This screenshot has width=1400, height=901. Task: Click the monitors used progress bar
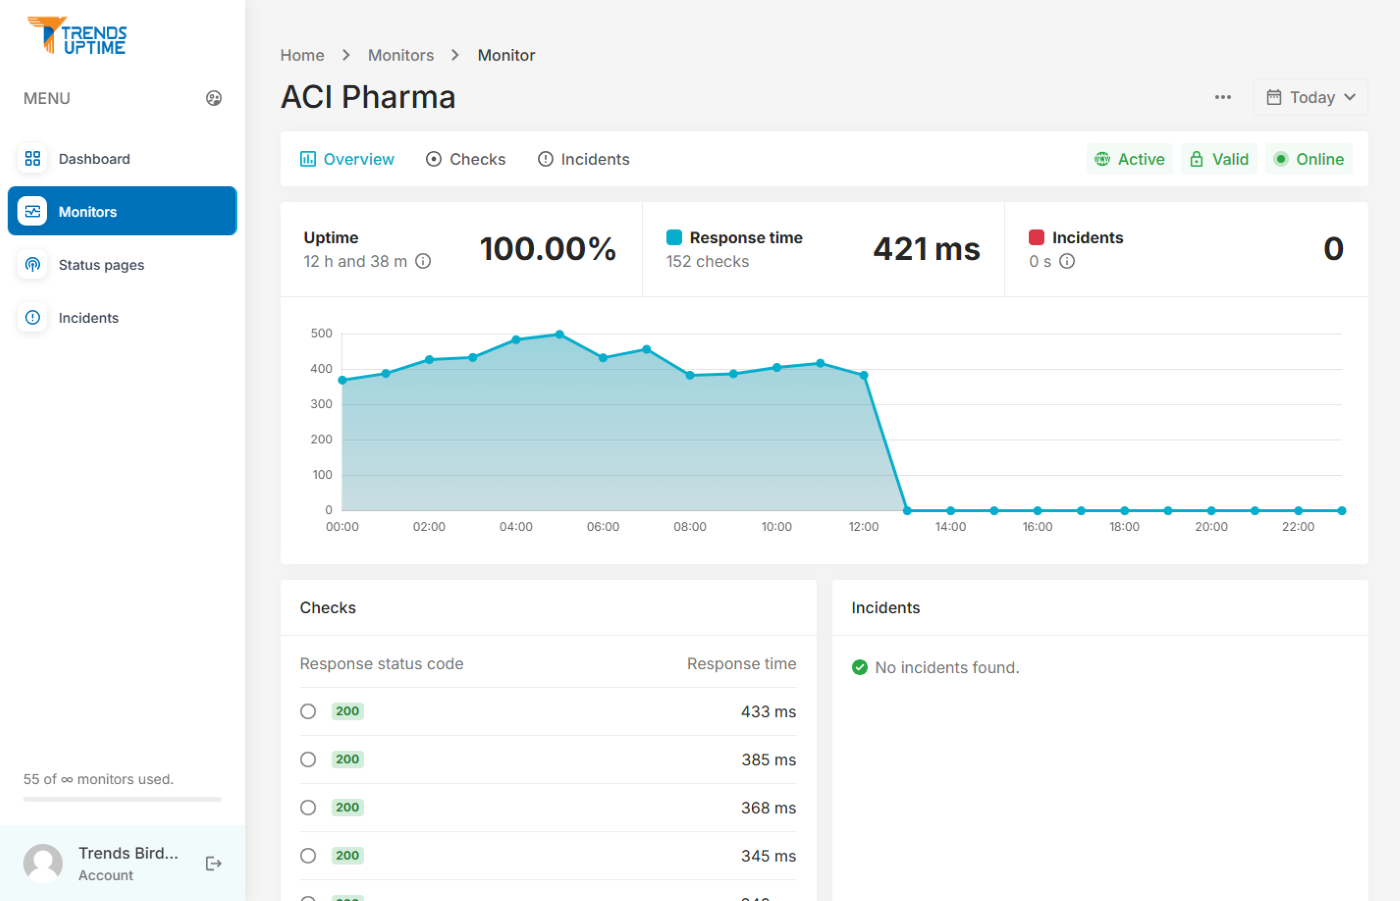point(121,799)
